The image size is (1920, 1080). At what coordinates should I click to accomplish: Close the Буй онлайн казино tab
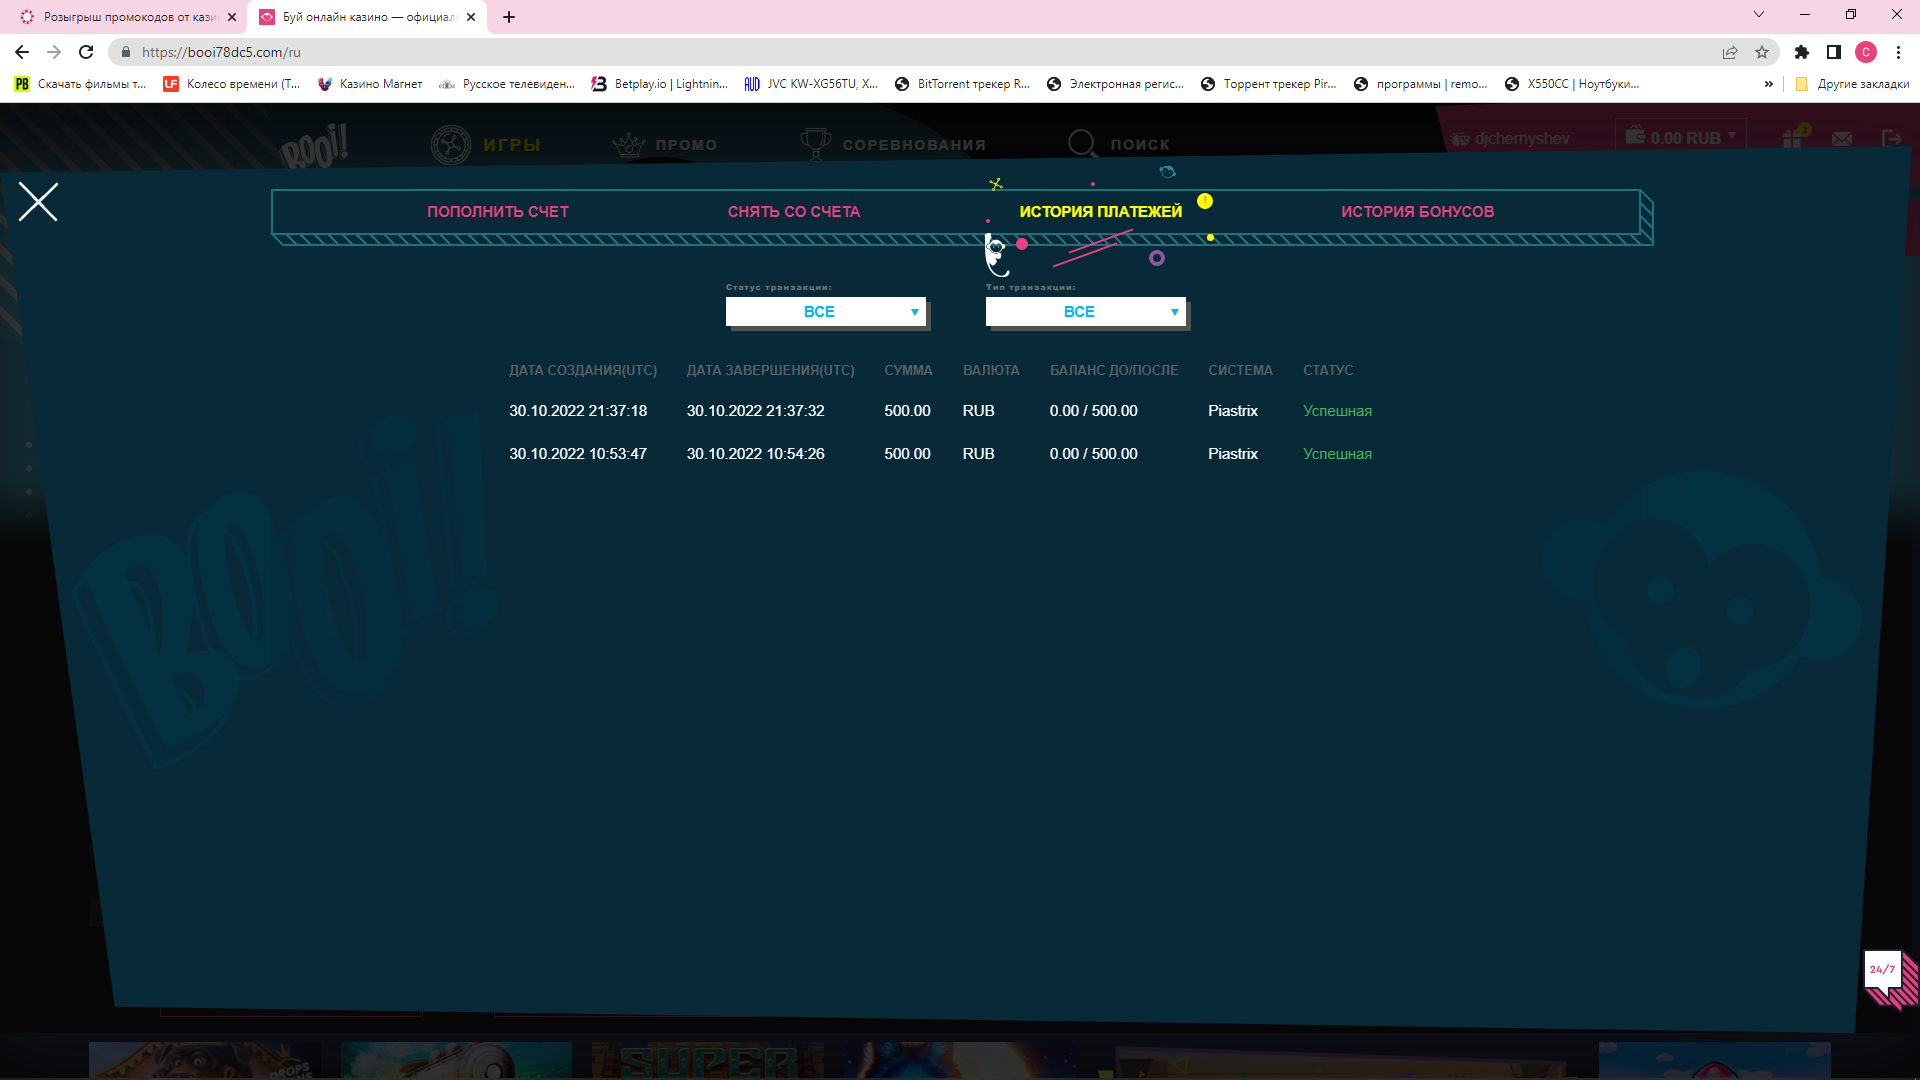(x=471, y=17)
